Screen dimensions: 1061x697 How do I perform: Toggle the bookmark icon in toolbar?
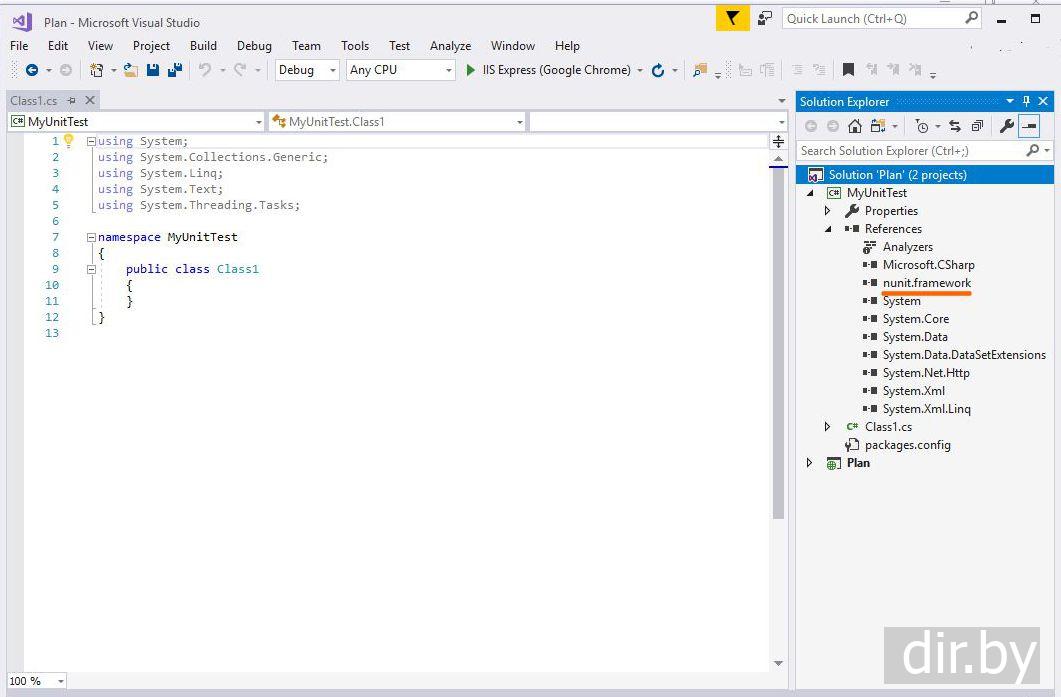(x=848, y=70)
